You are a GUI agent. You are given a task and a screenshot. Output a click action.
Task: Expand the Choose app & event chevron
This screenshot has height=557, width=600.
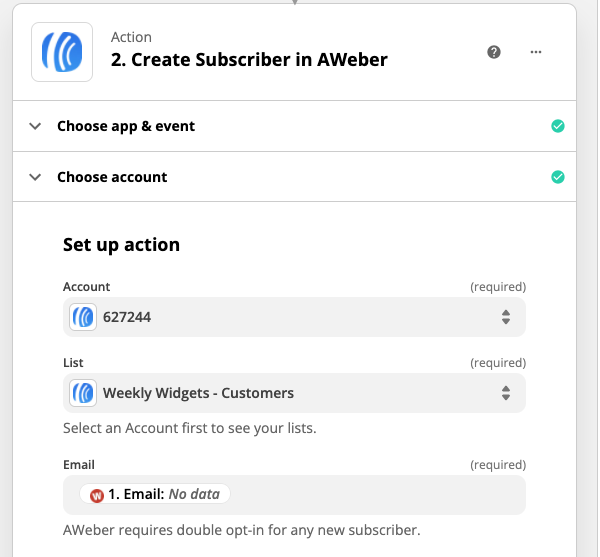[35, 126]
